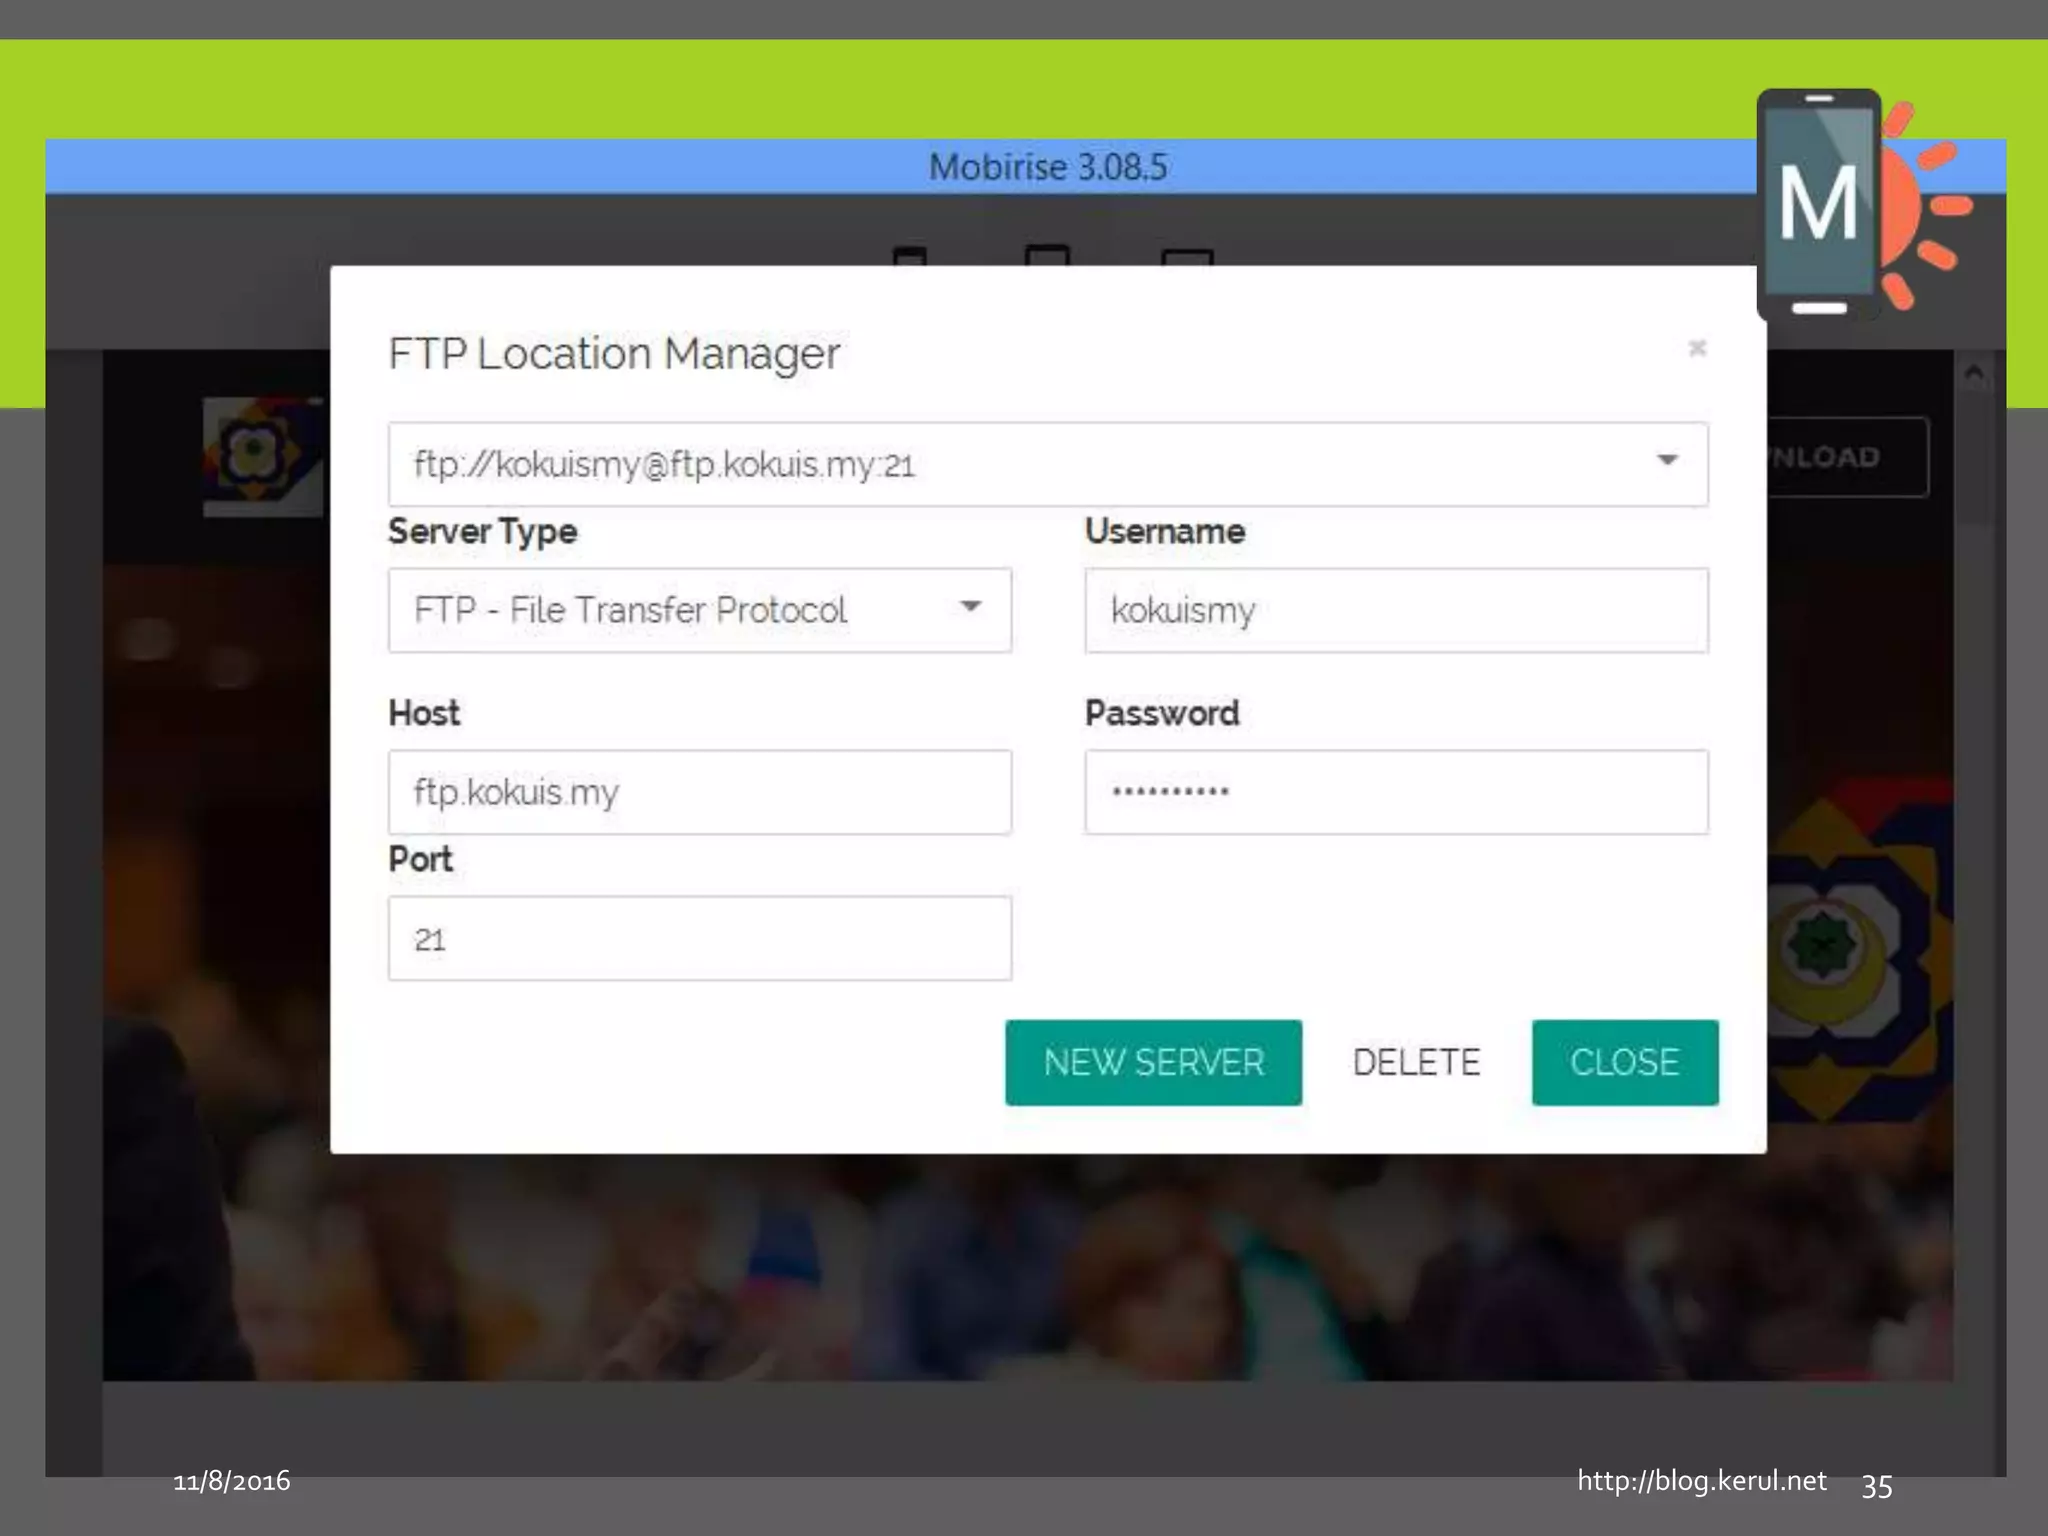
Task: Select the Port field showing 21
Action: (x=699, y=938)
